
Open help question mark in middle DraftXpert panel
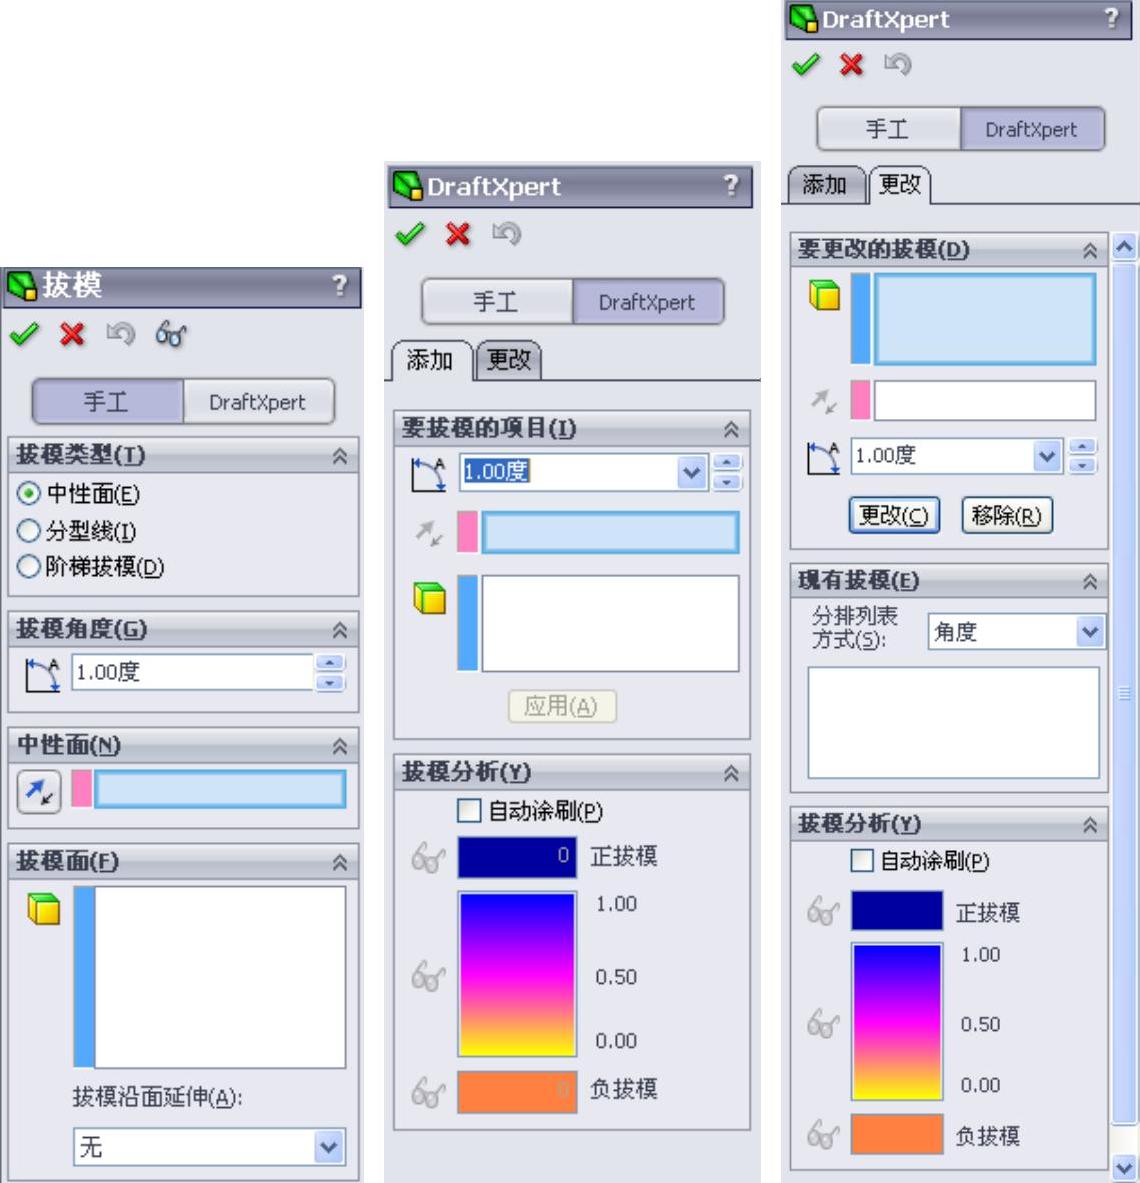coord(731,186)
